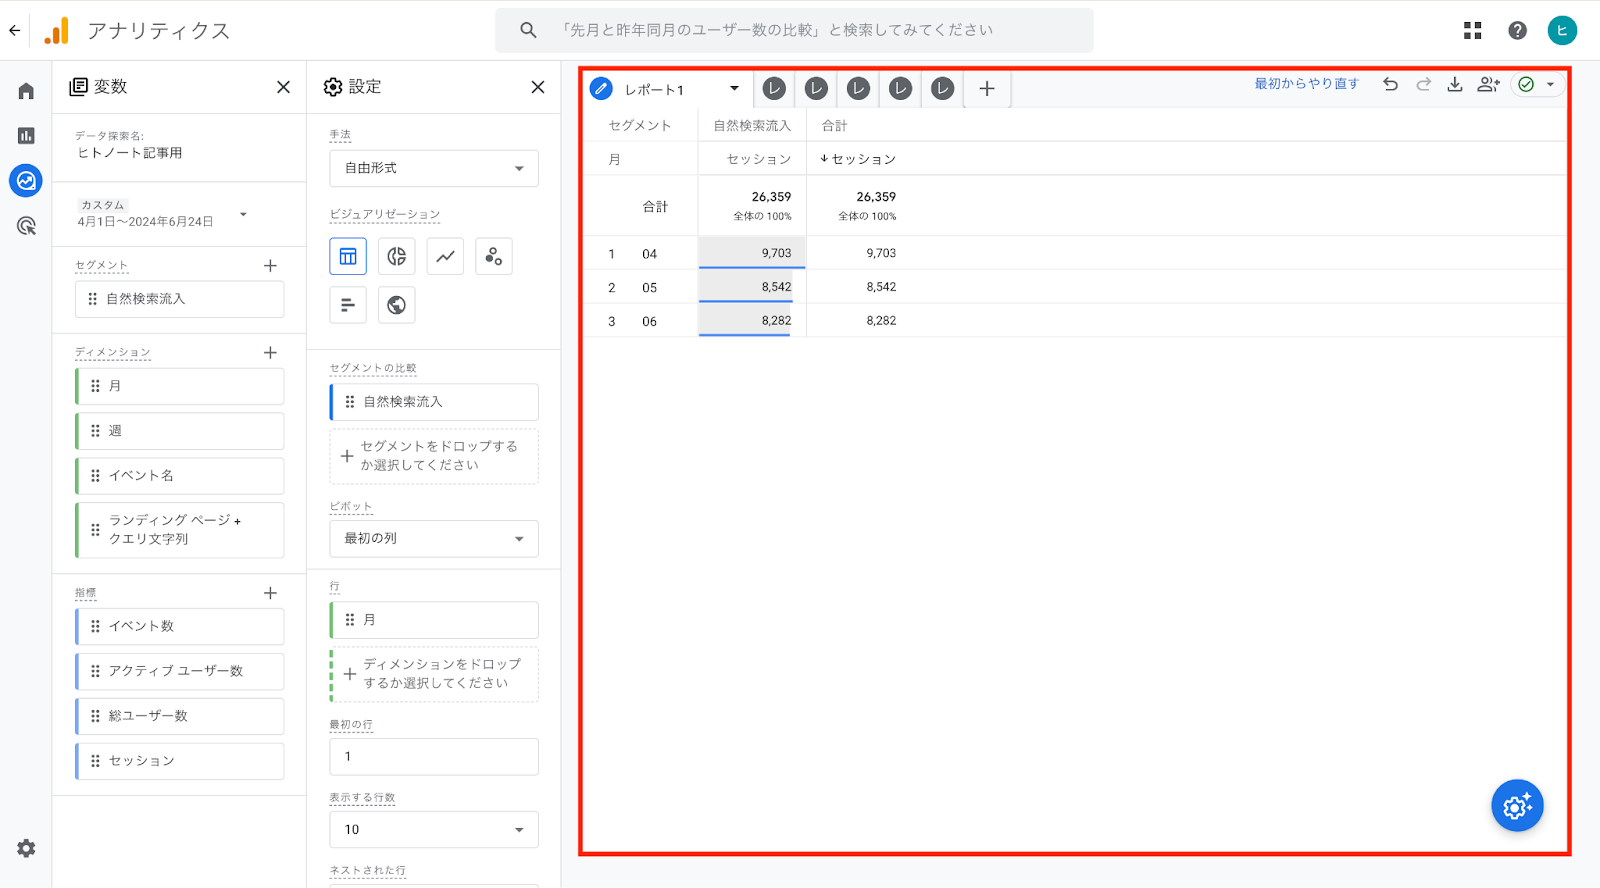Select the イベント数 metric

click(180, 626)
